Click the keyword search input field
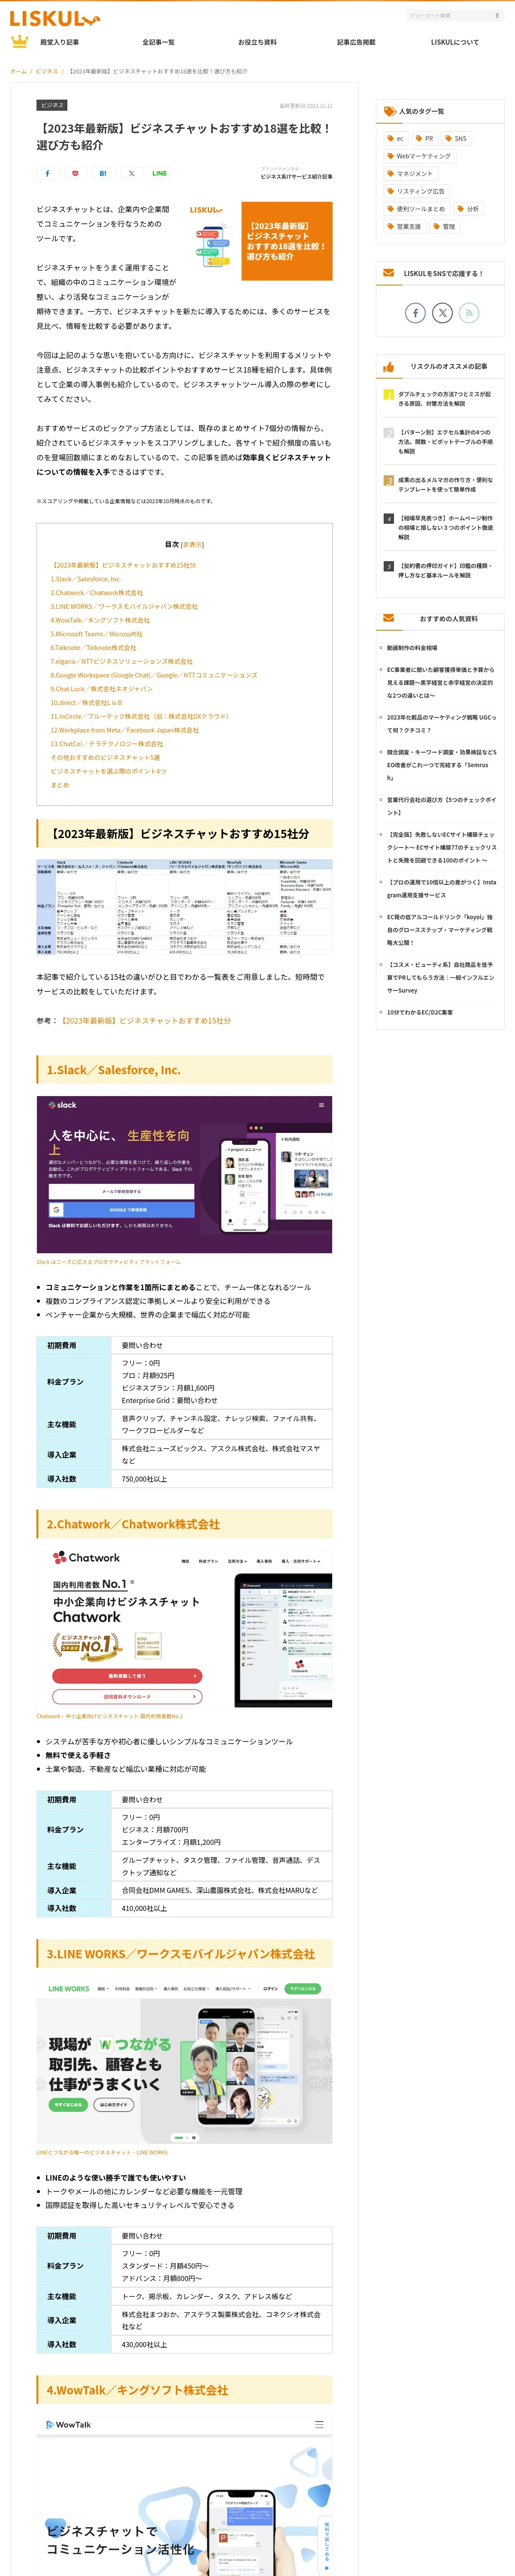 (448, 16)
